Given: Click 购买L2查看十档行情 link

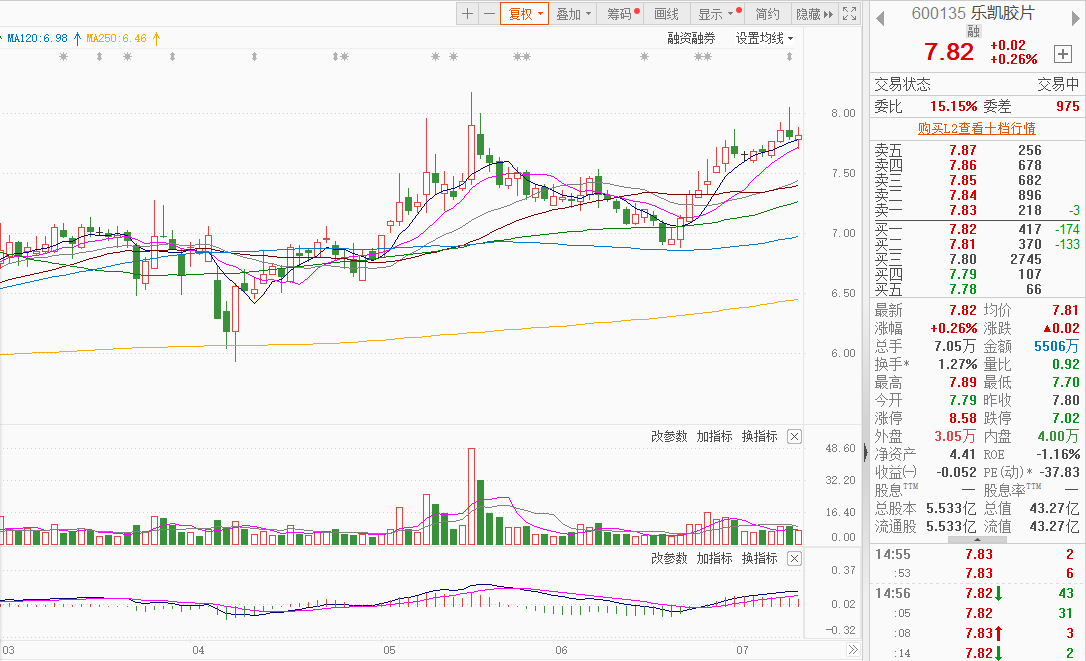Looking at the screenshot, I should click(977, 128).
